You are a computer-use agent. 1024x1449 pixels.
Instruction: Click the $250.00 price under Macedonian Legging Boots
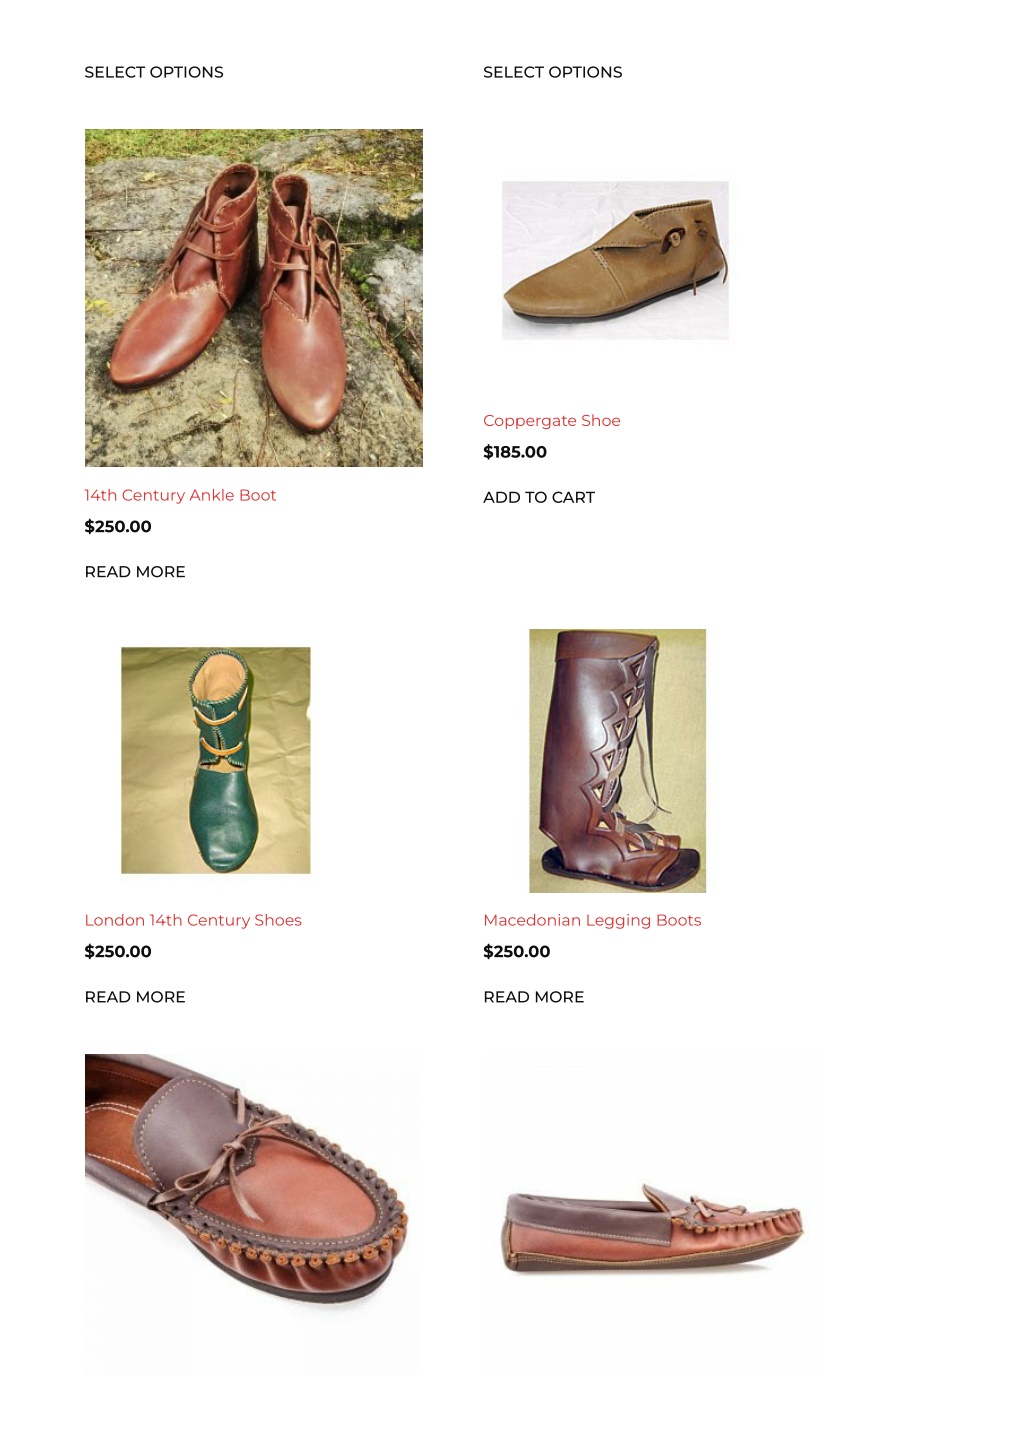point(517,952)
